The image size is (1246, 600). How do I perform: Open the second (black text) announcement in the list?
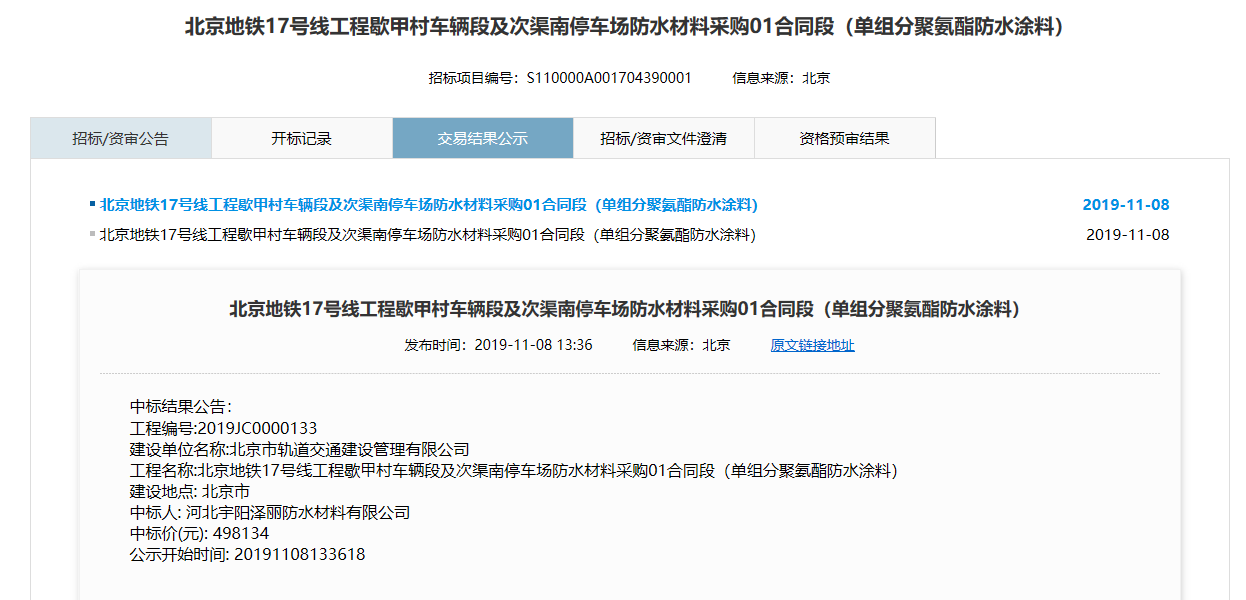pos(427,235)
